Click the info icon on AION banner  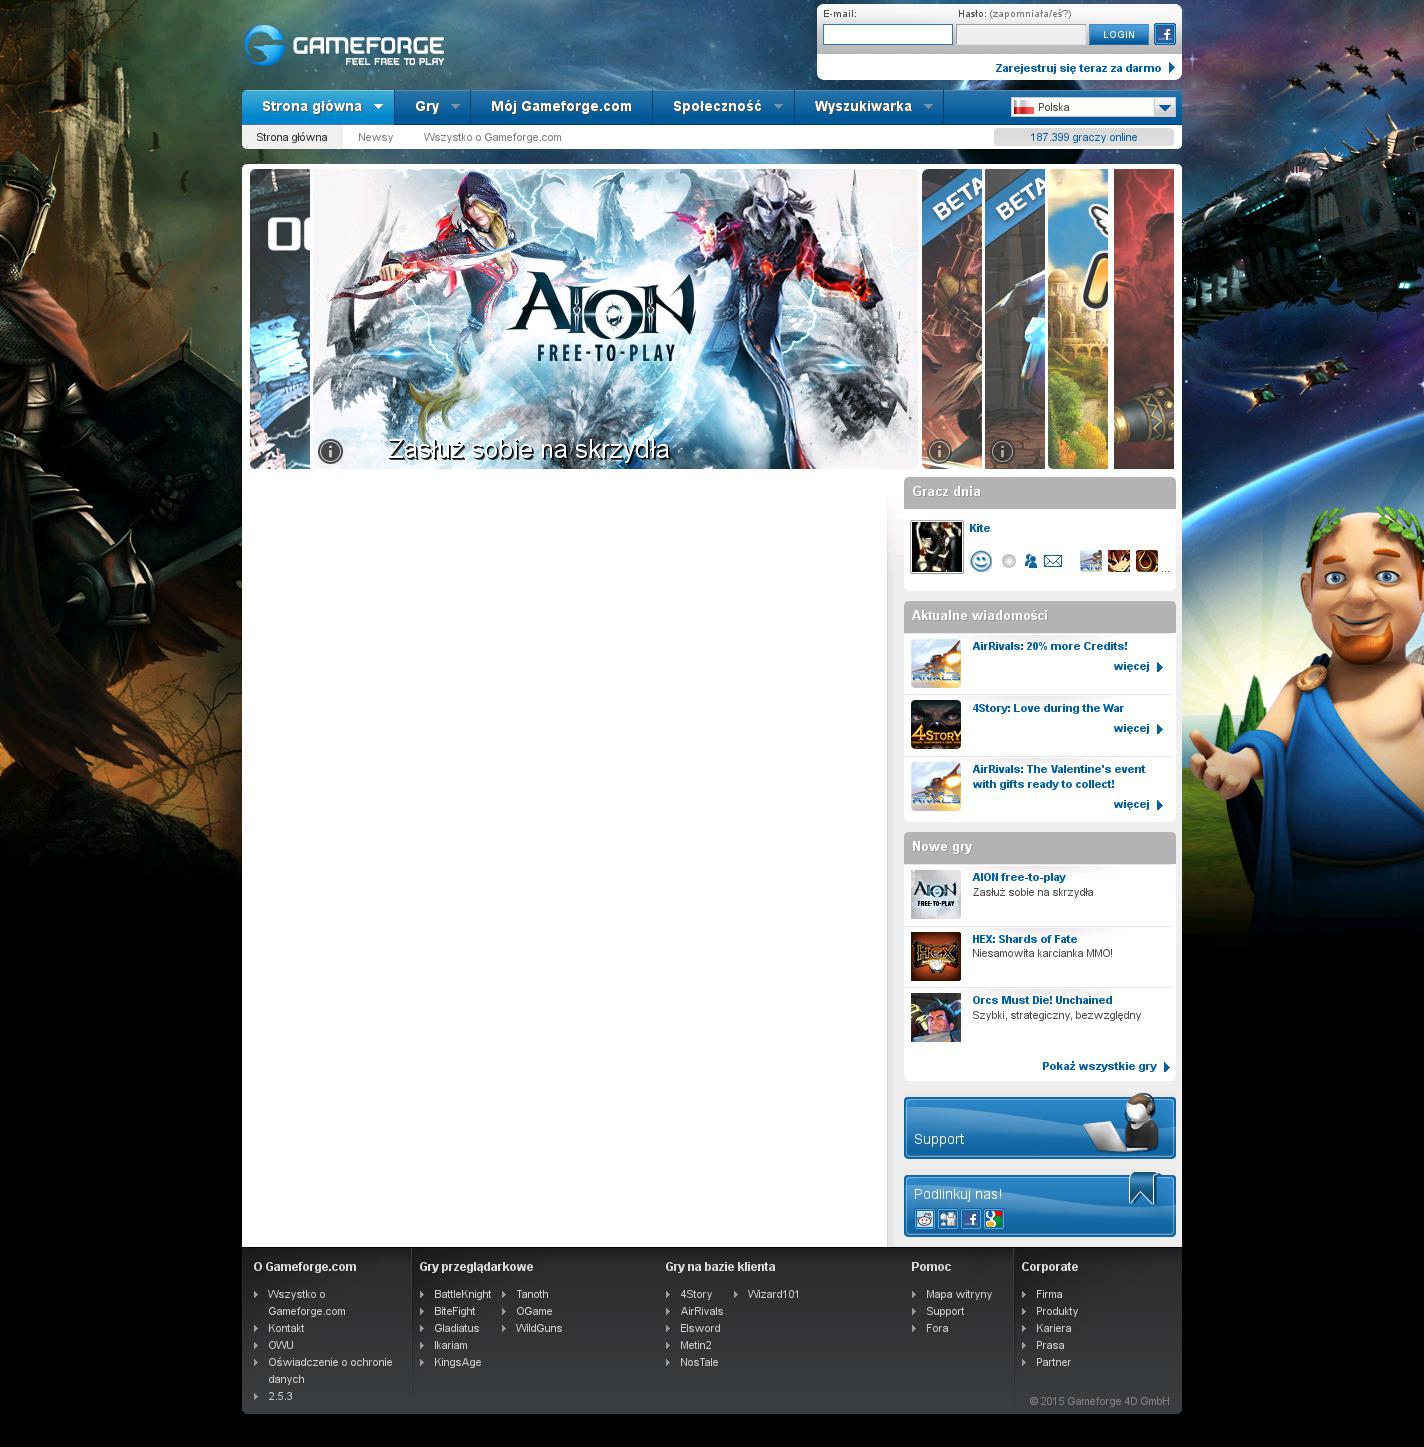330,452
